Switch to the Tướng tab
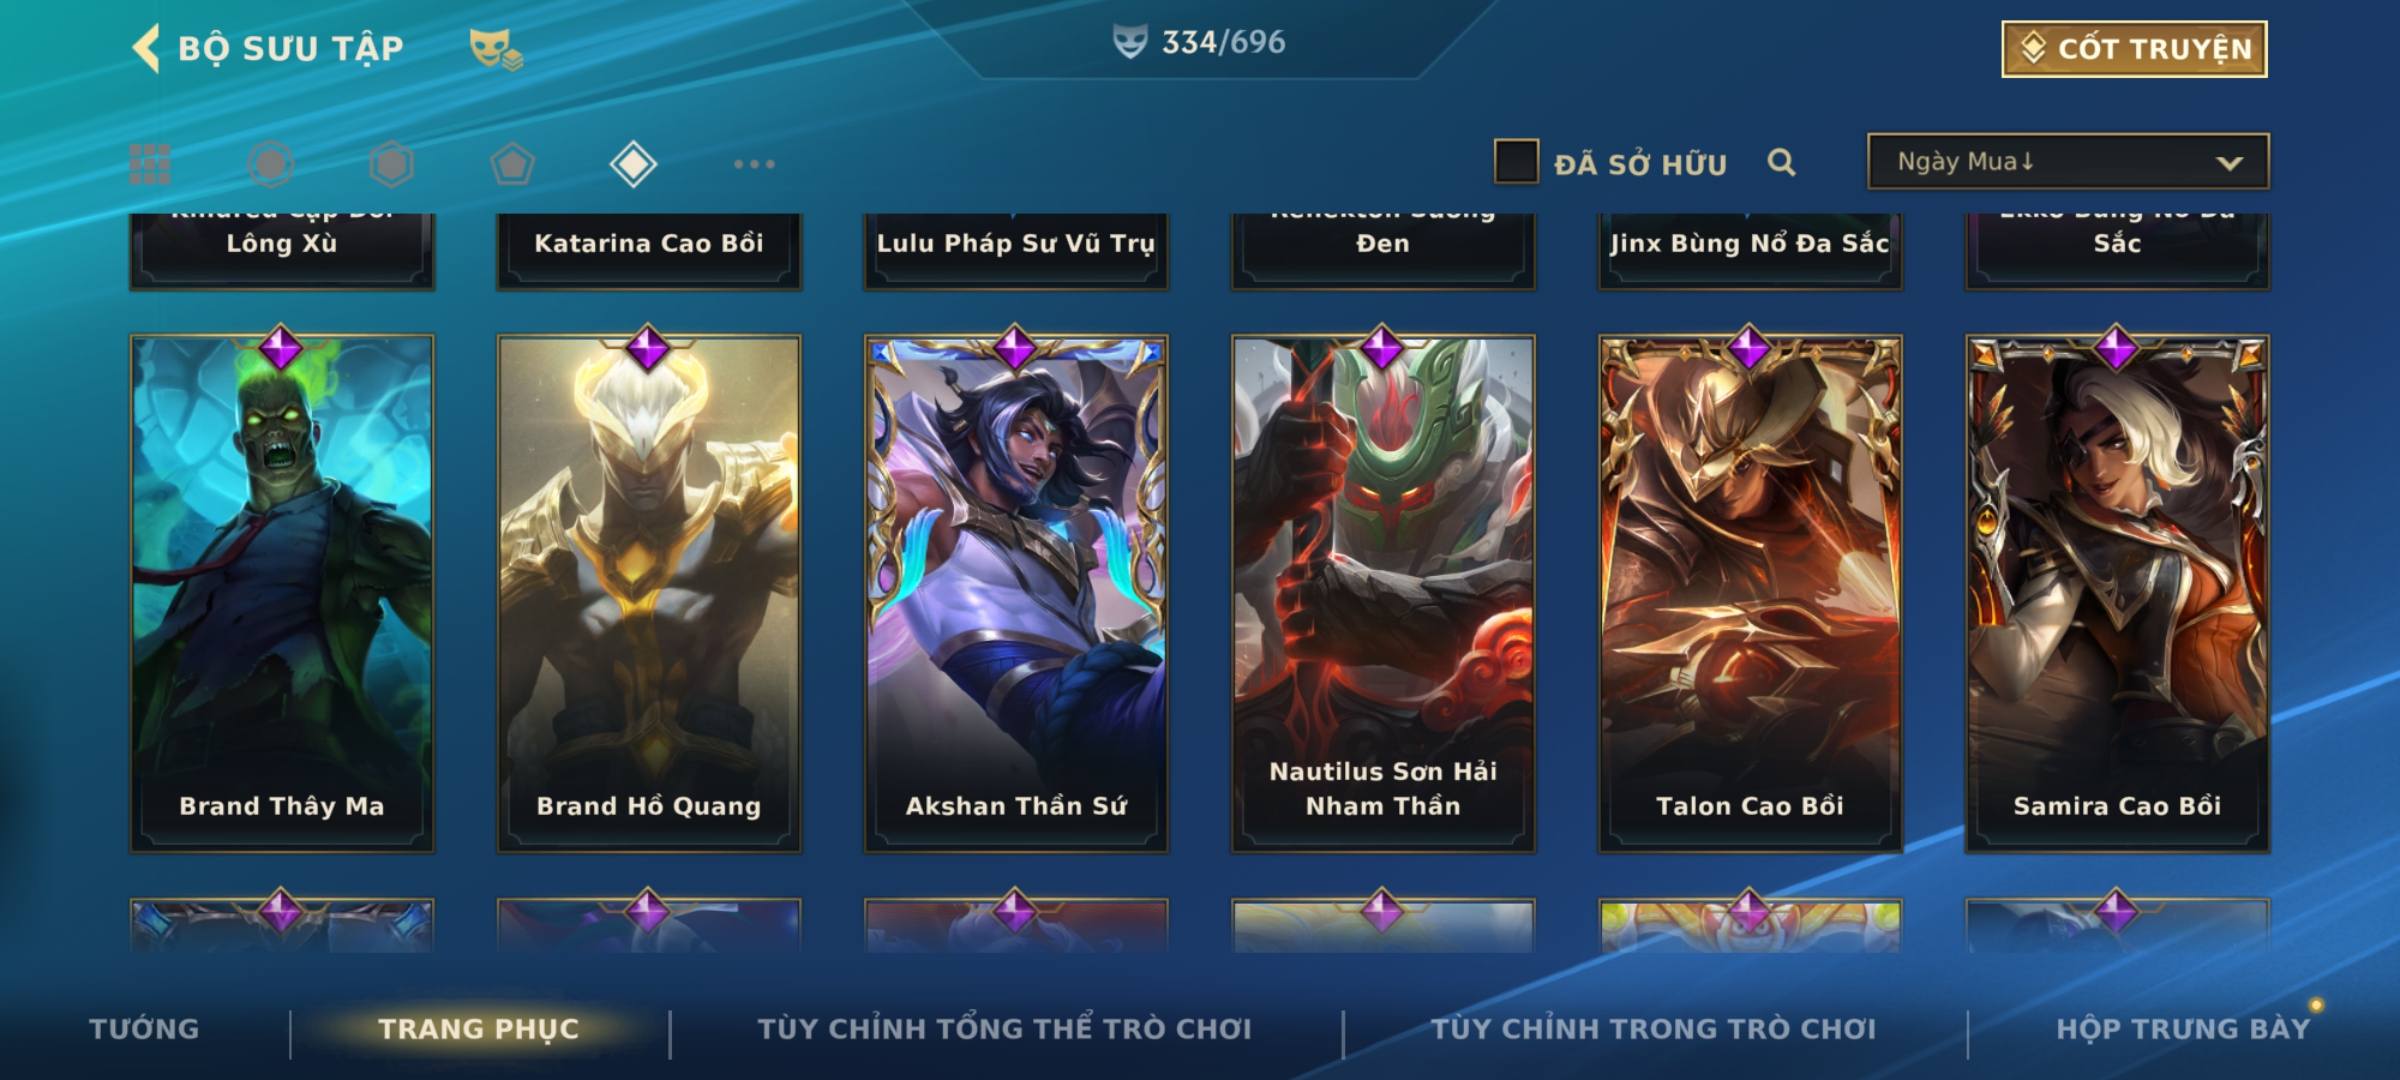This screenshot has width=2400, height=1080. (x=144, y=1029)
